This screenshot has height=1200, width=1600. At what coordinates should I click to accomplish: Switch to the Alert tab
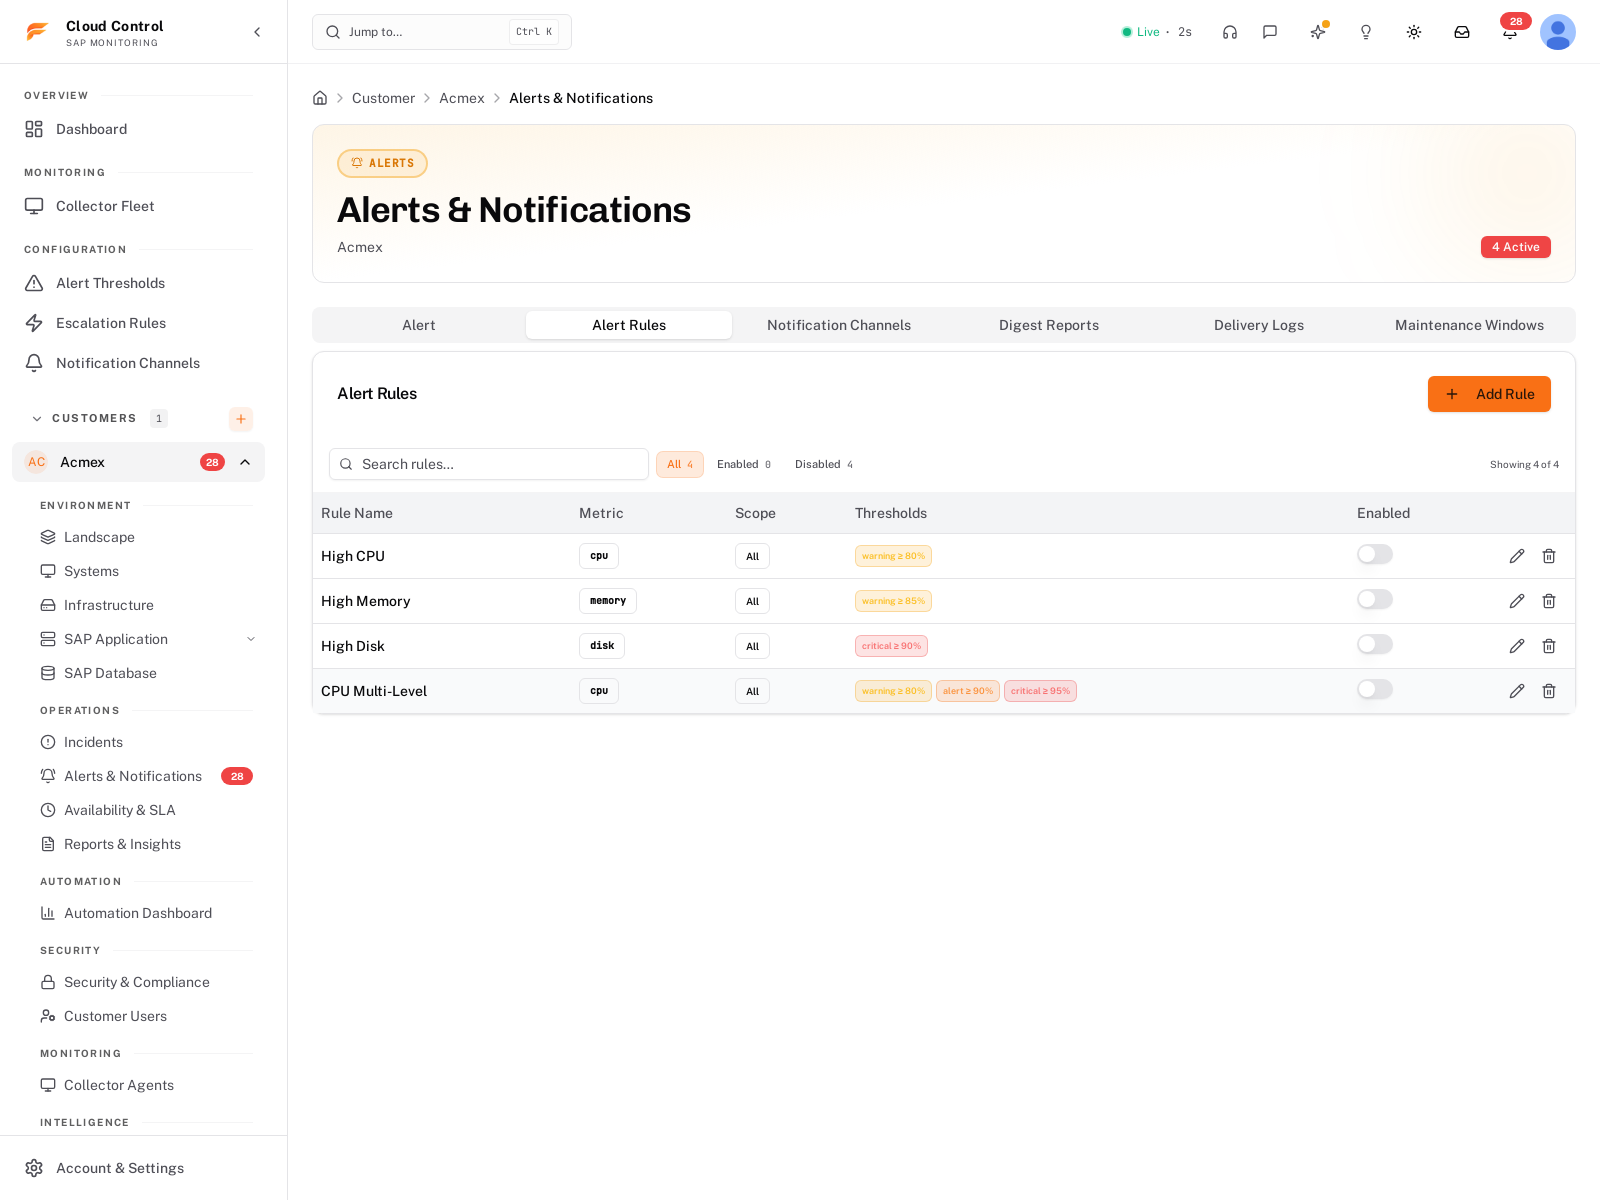(x=419, y=325)
